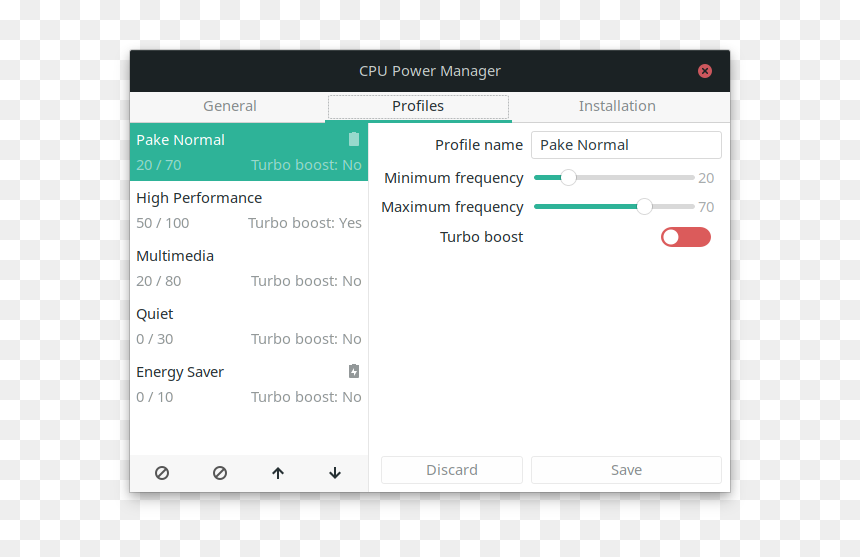Image resolution: width=860 pixels, height=557 pixels.
Task: Click the maximum frequency value "70" beside slider
Action: pos(706,207)
